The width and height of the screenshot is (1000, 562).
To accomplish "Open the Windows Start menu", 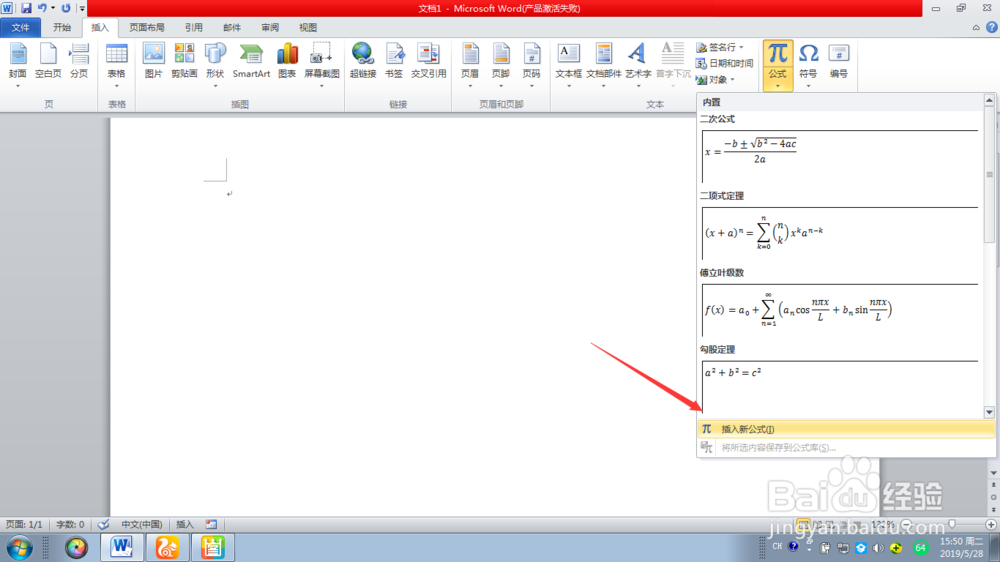I will click(20, 547).
